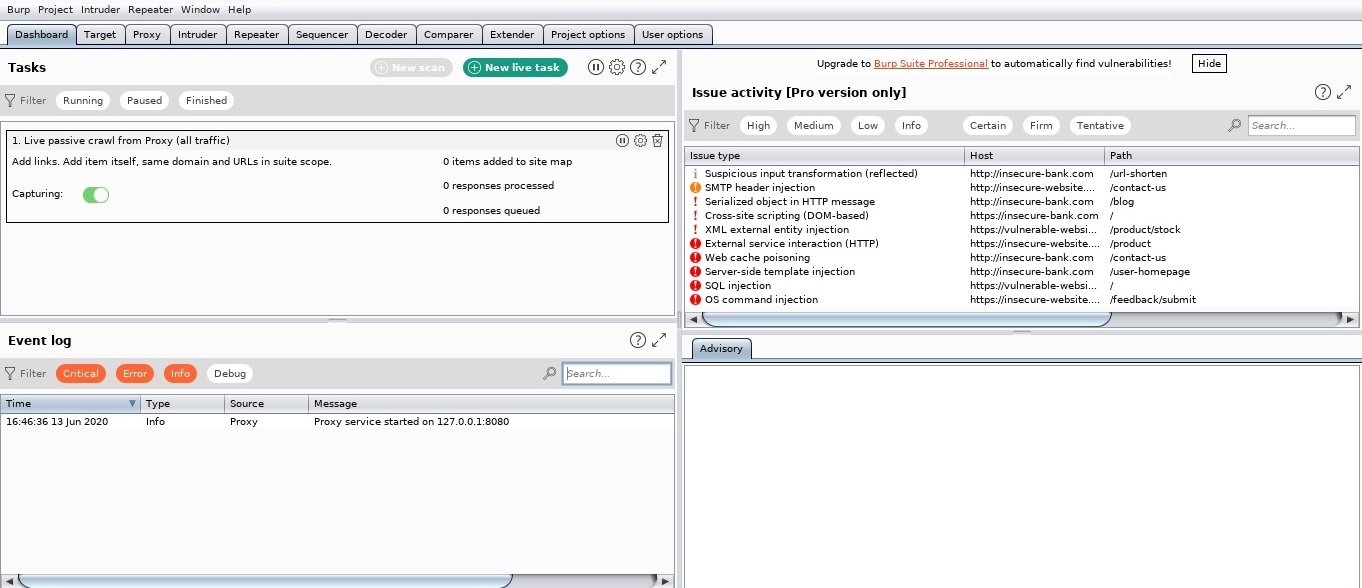1362x588 pixels.
Task: Open task settings gear in the Tasks header
Action: point(617,67)
